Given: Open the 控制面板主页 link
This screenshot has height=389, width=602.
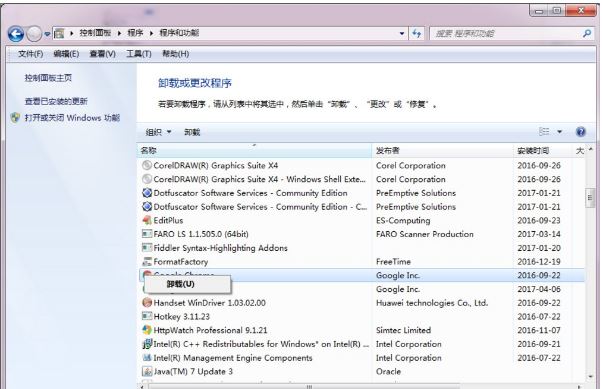Looking at the screenshot, I should pyautogui.click(x=48, y=78).
